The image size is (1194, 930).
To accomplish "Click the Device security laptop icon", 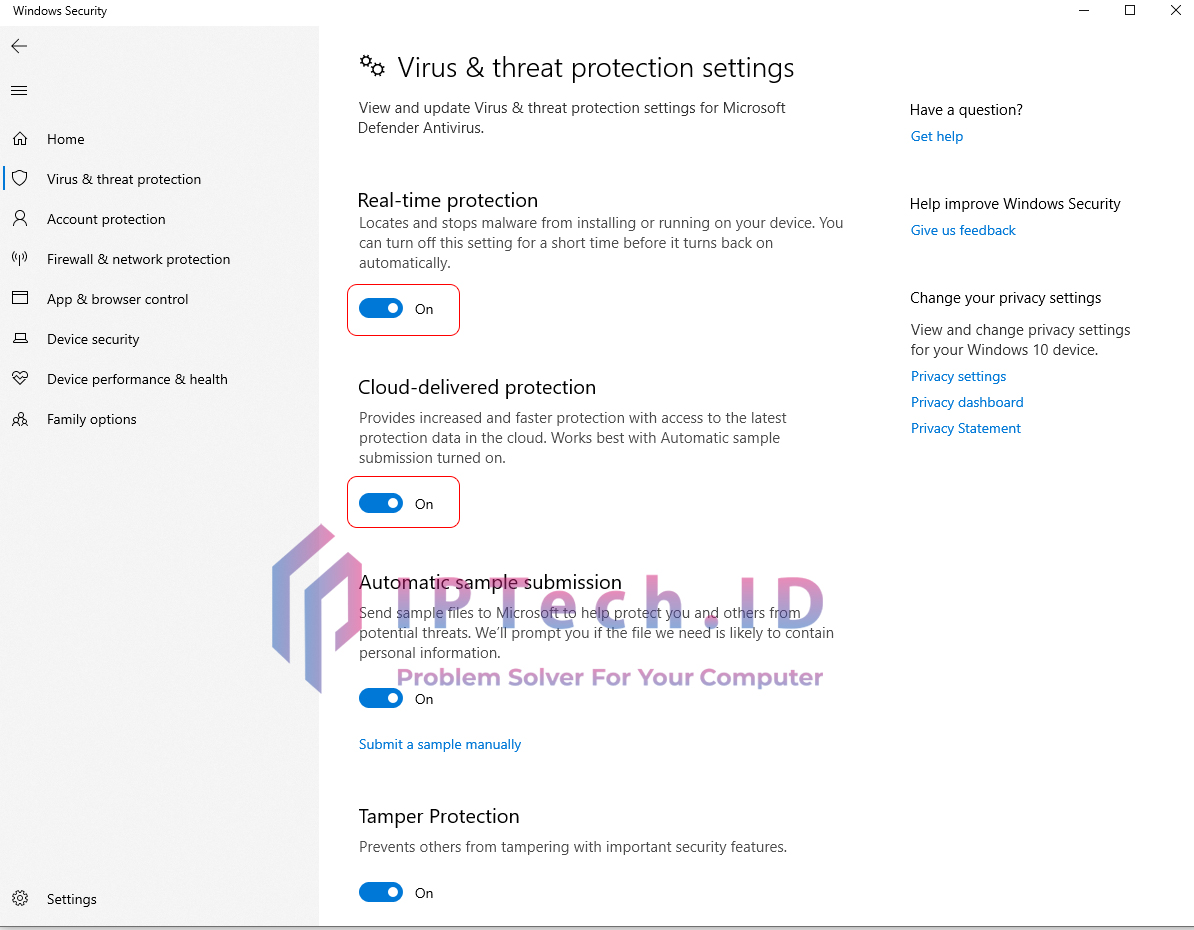I will 20,339.
